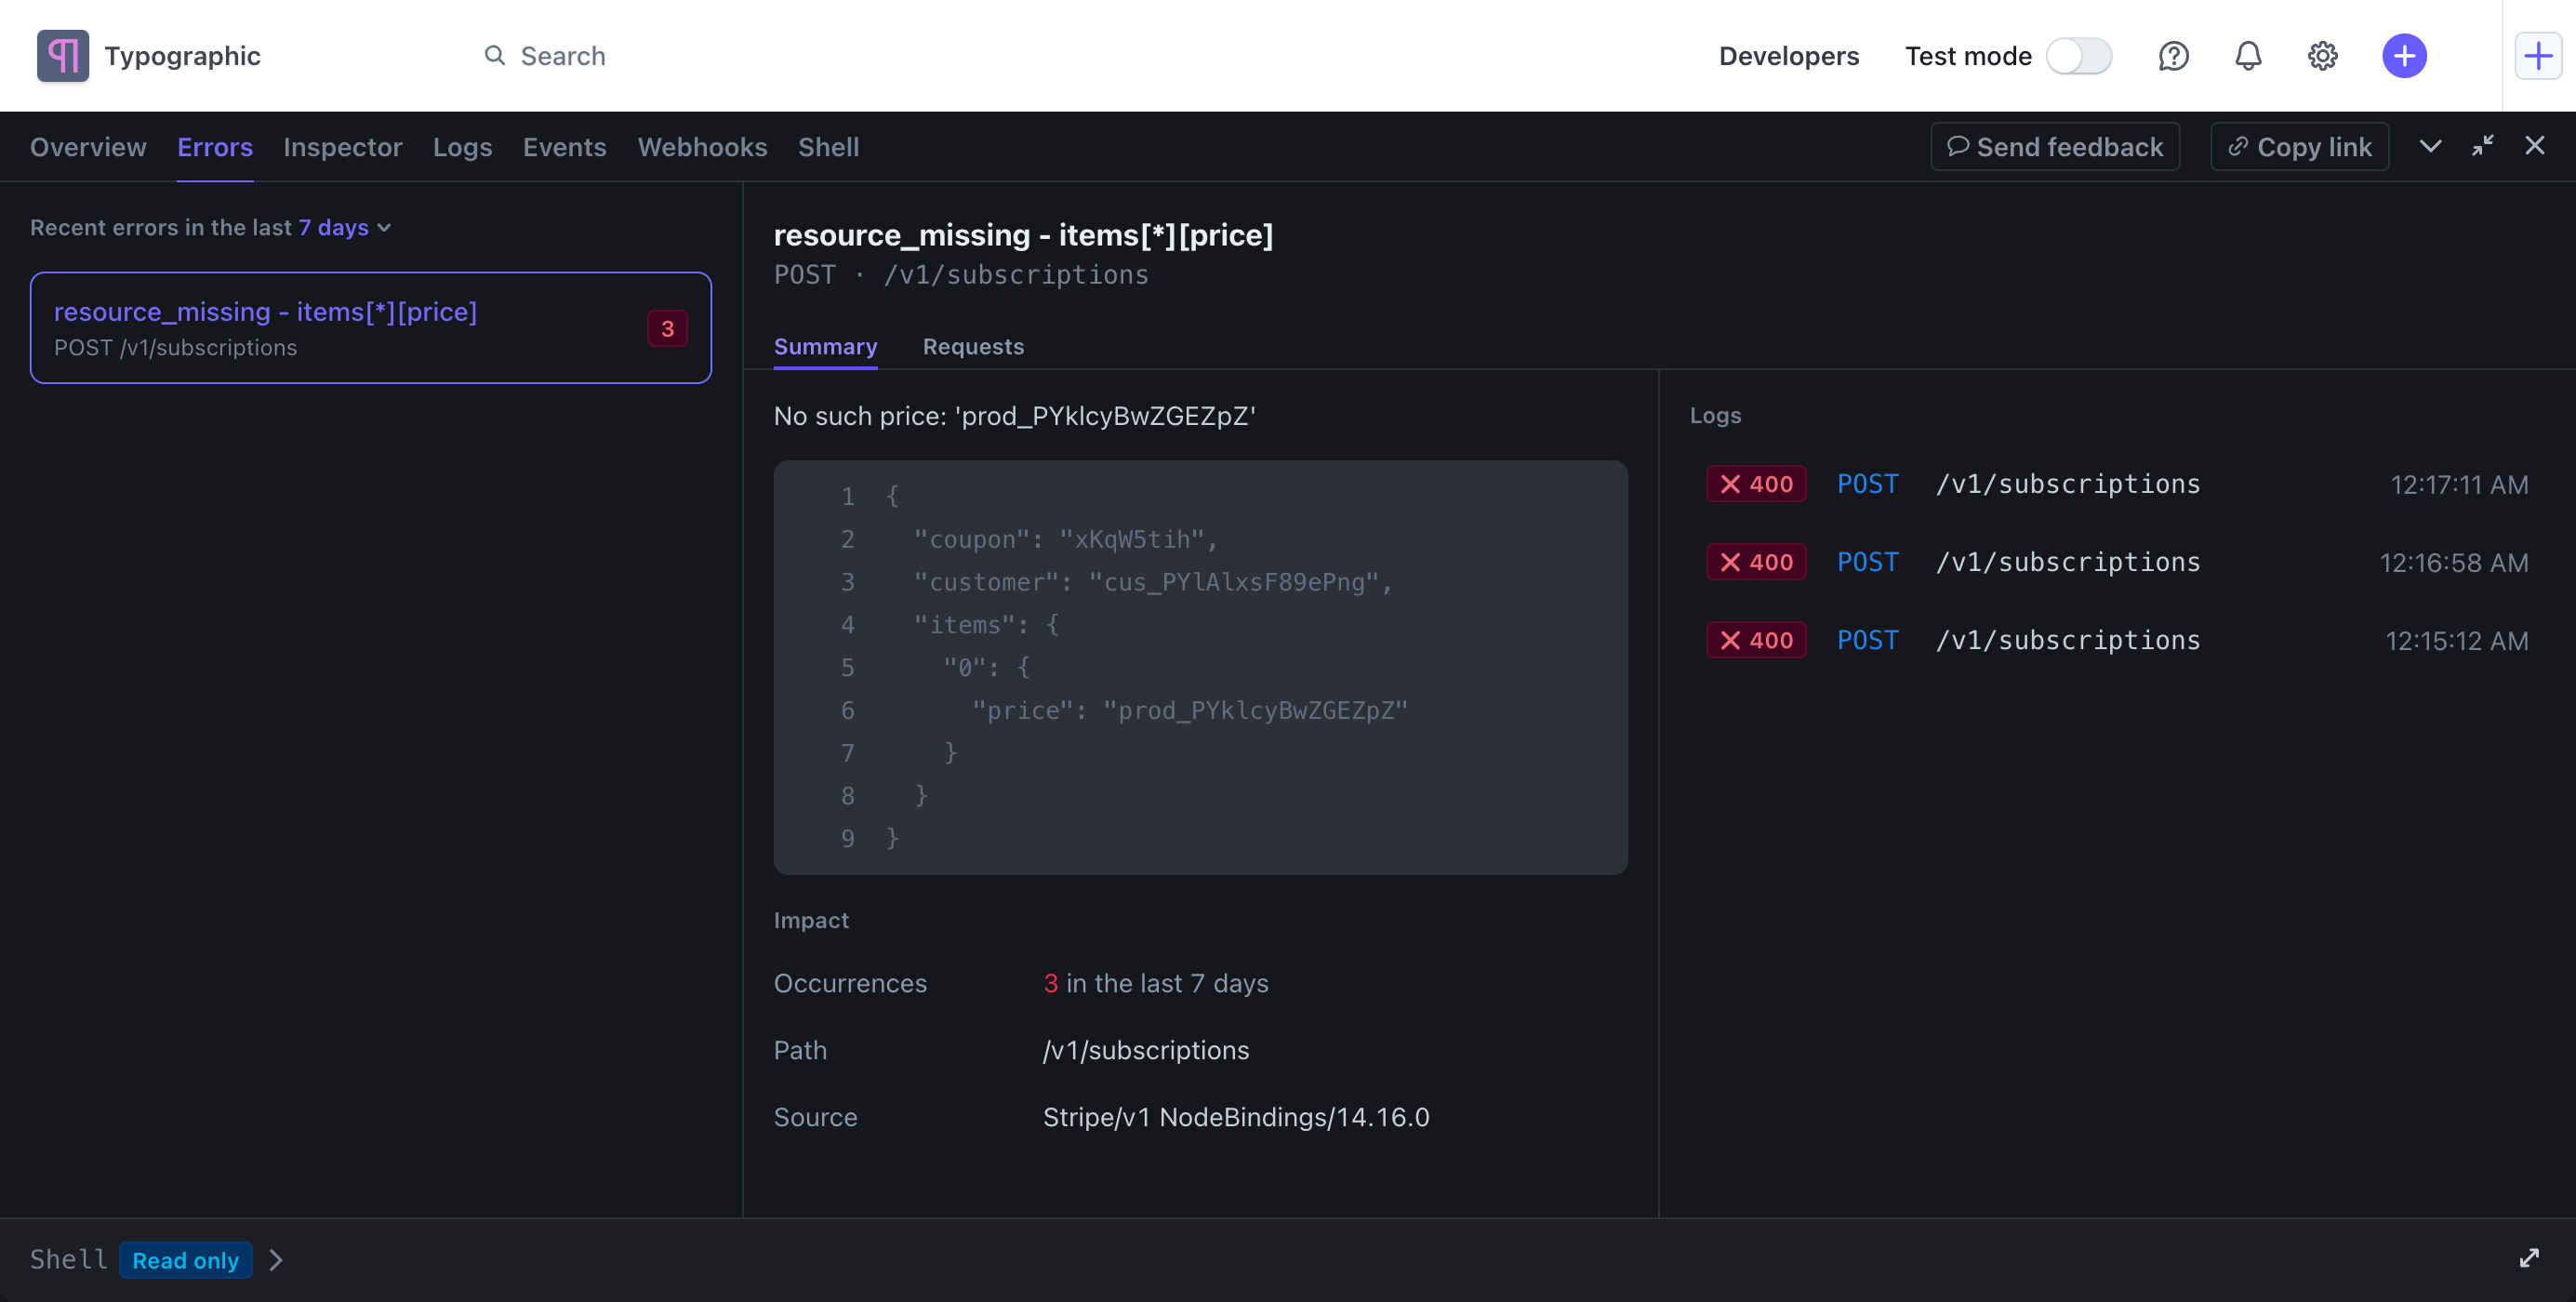Screen dimensions: 2576x1302
Task: Select the resource_missing error card
Action: [370, 328]
